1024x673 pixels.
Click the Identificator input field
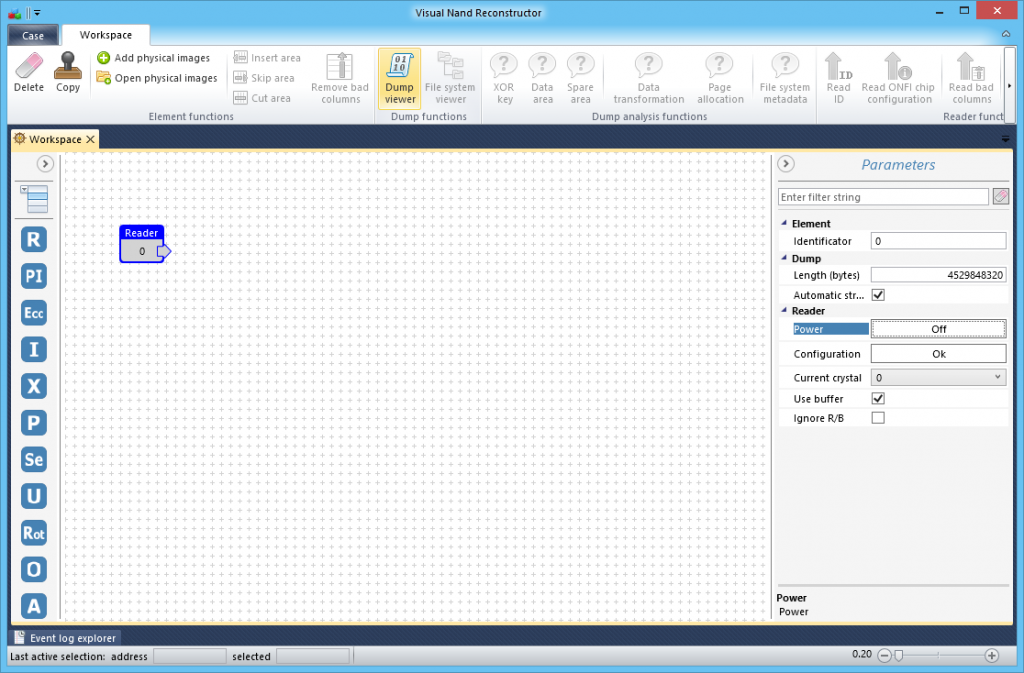(938, 241)
